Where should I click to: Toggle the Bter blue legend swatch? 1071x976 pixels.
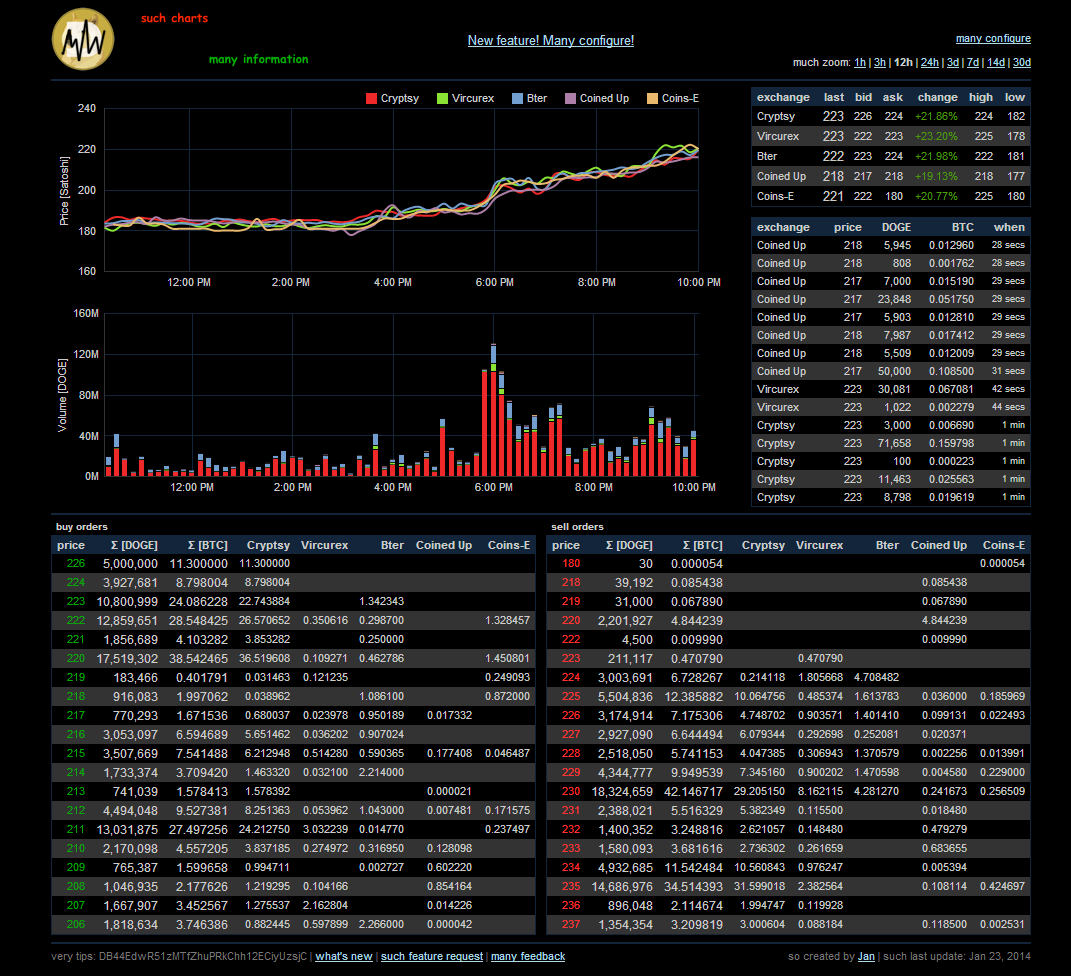(517, 98)
